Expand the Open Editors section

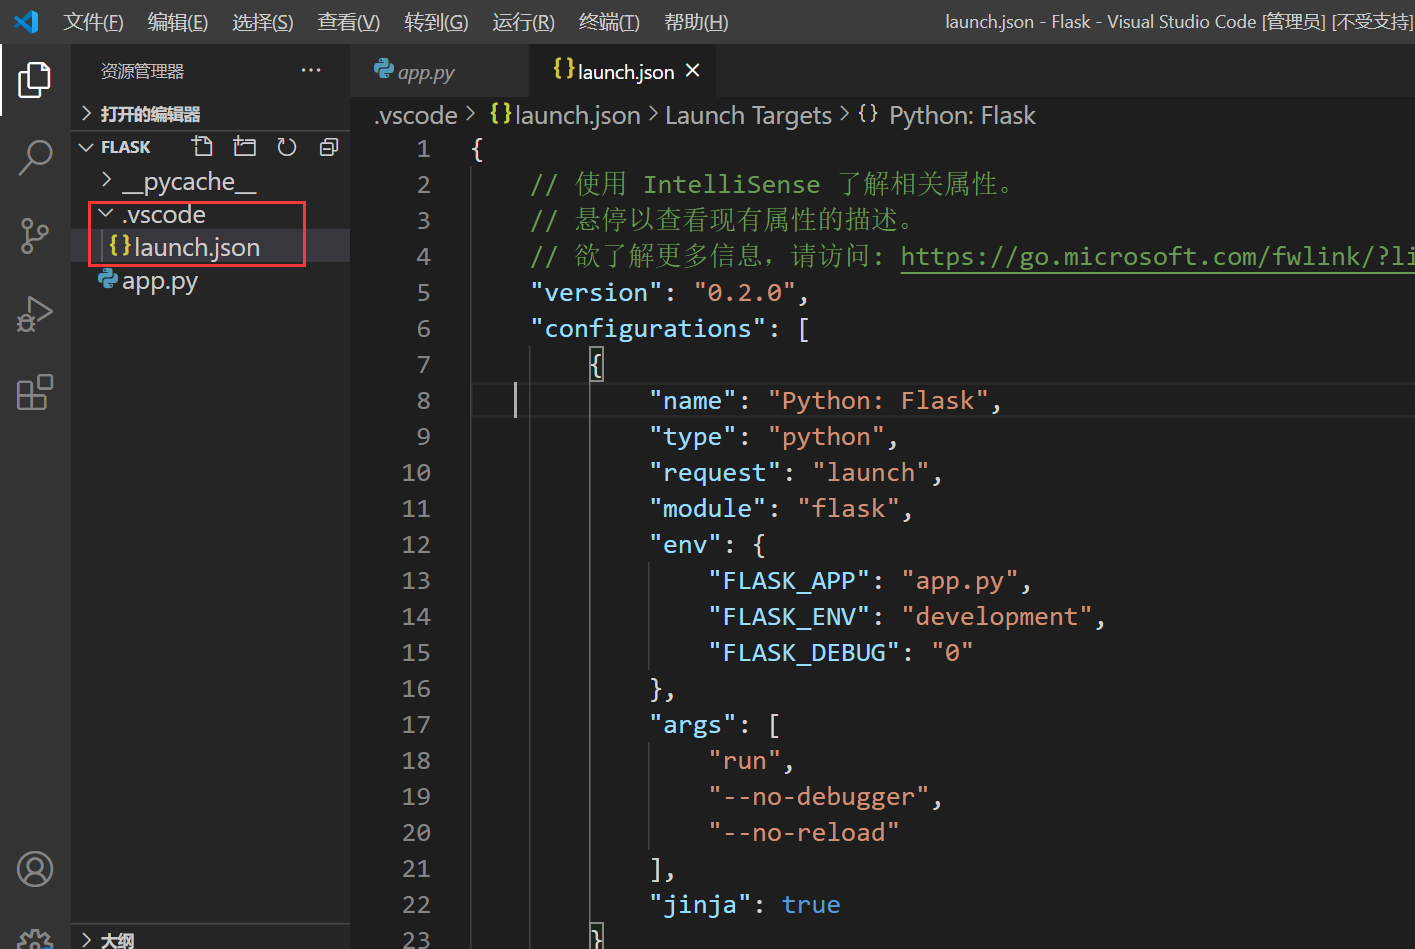point(87,113)
